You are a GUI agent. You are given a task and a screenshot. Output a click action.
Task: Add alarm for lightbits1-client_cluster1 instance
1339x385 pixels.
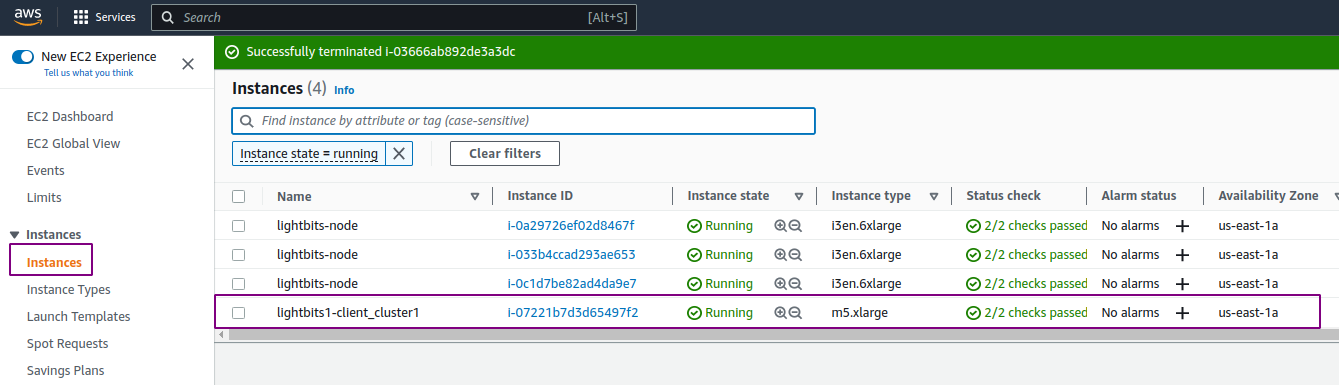coord(1182,313)
